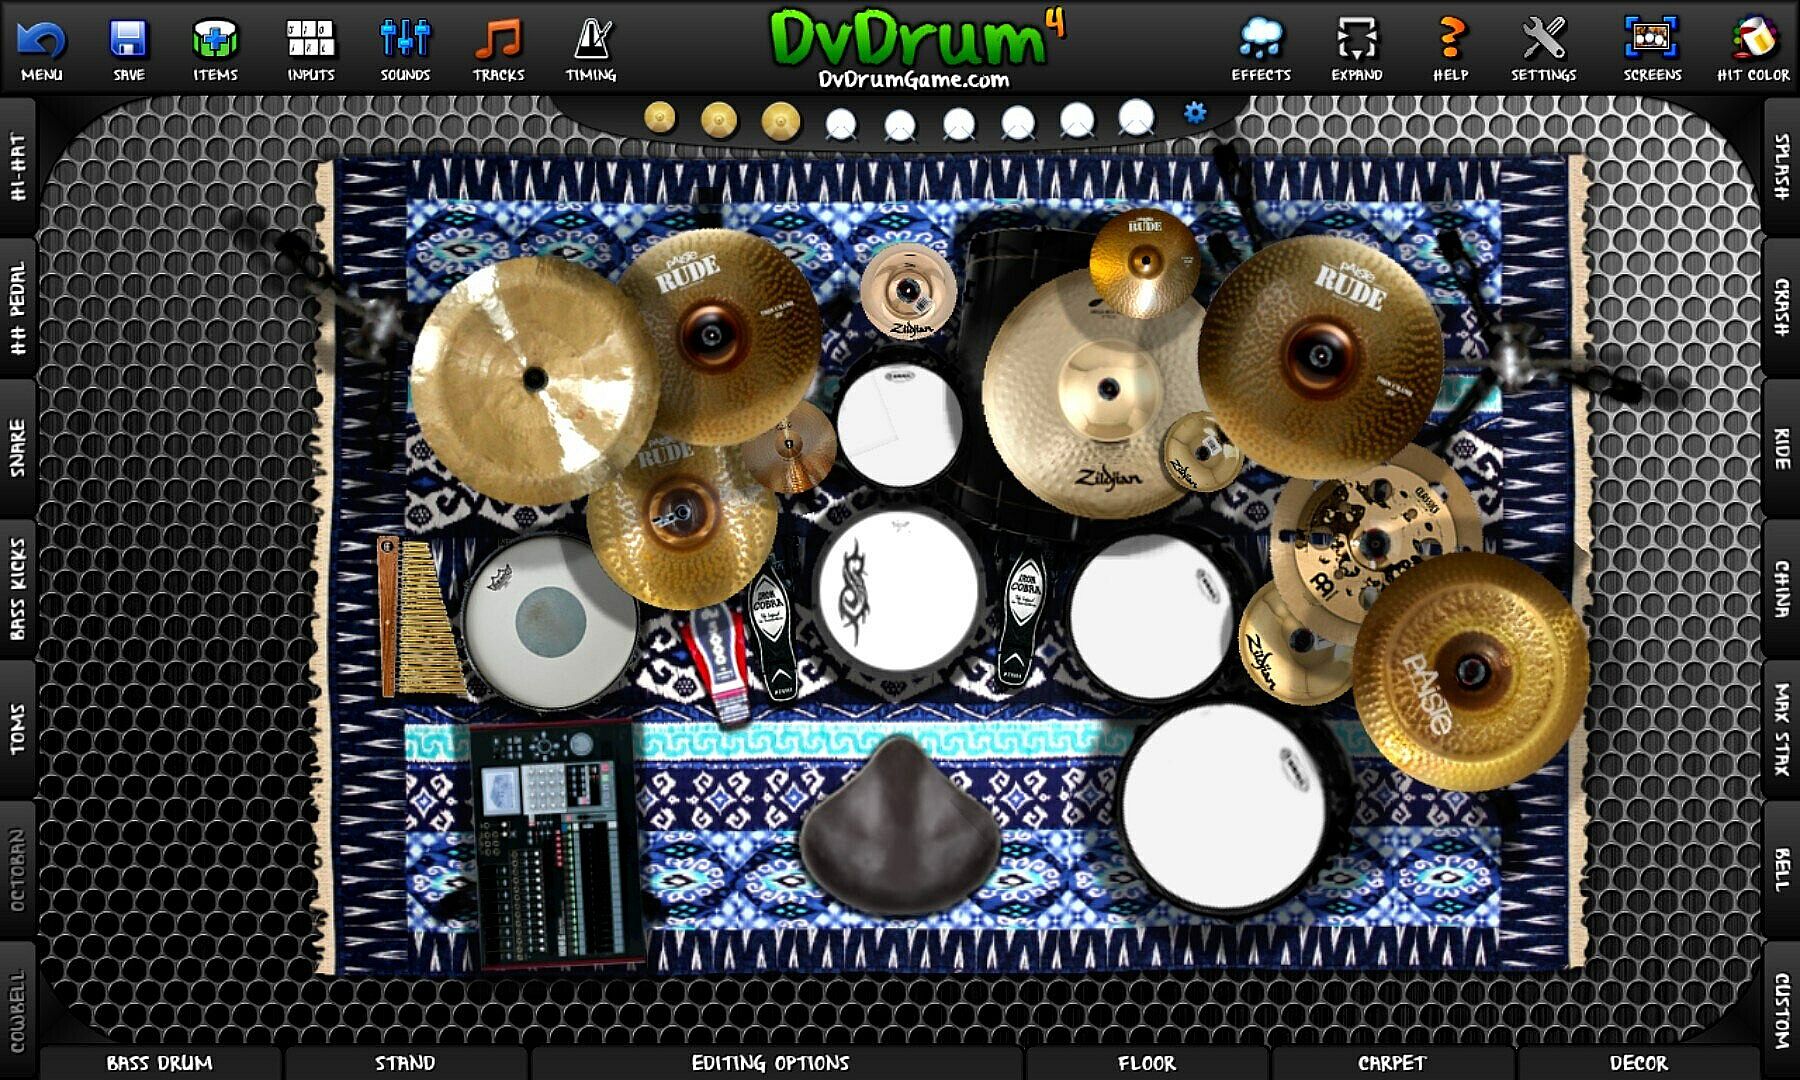The height and width of the screenshot is (1080, 1800).
Task: Open Settings with the wrench icon
Action: coord(1544,40)
